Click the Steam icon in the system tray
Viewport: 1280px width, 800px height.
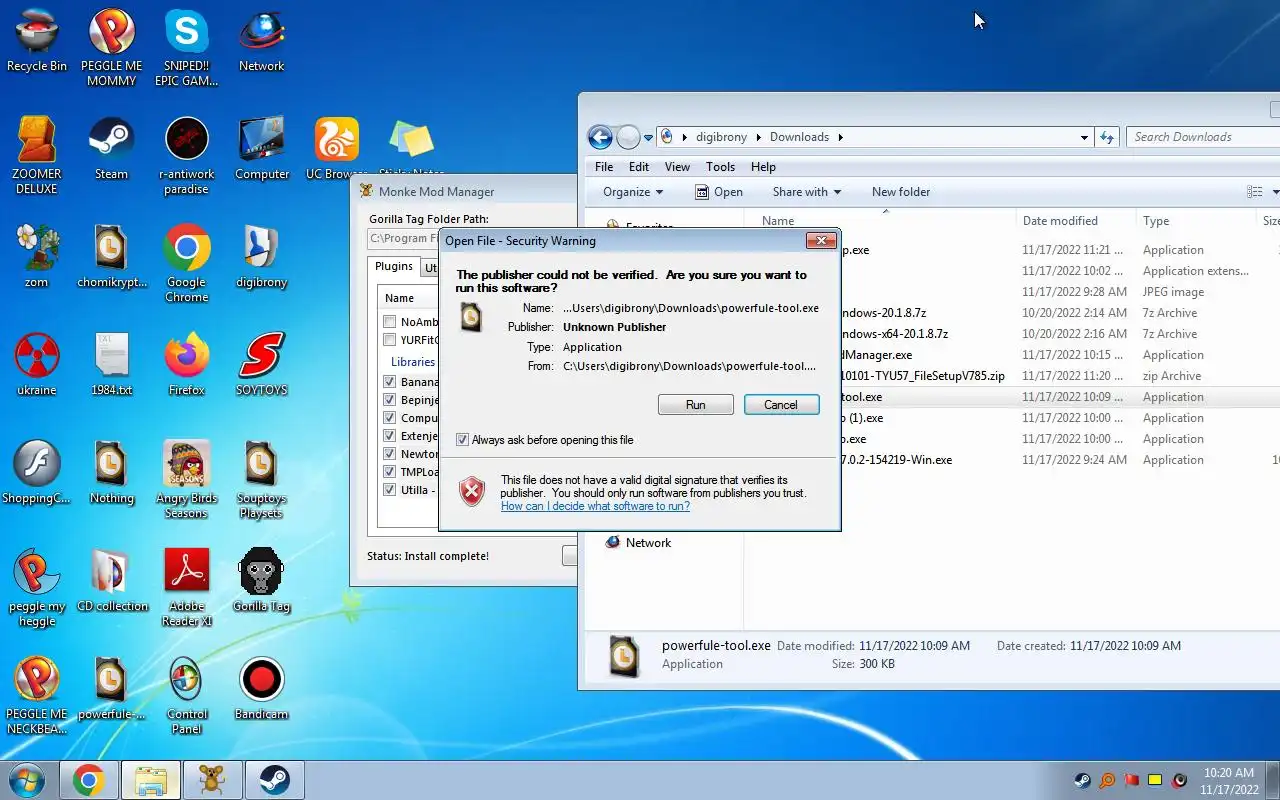pos(1083,780)
